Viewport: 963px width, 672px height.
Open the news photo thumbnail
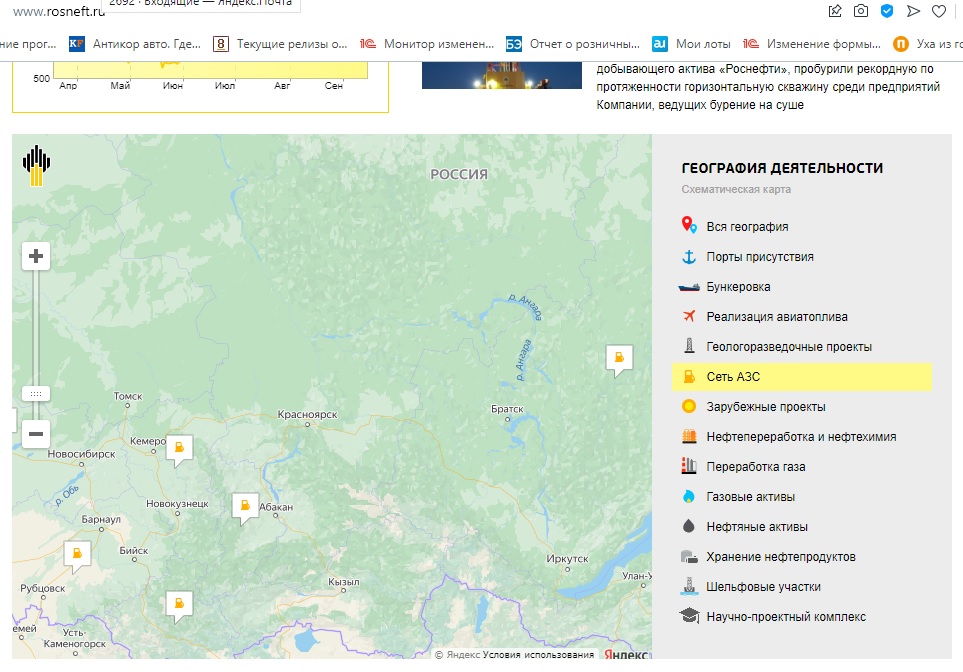pyautogui.click(x=502, y=75)
